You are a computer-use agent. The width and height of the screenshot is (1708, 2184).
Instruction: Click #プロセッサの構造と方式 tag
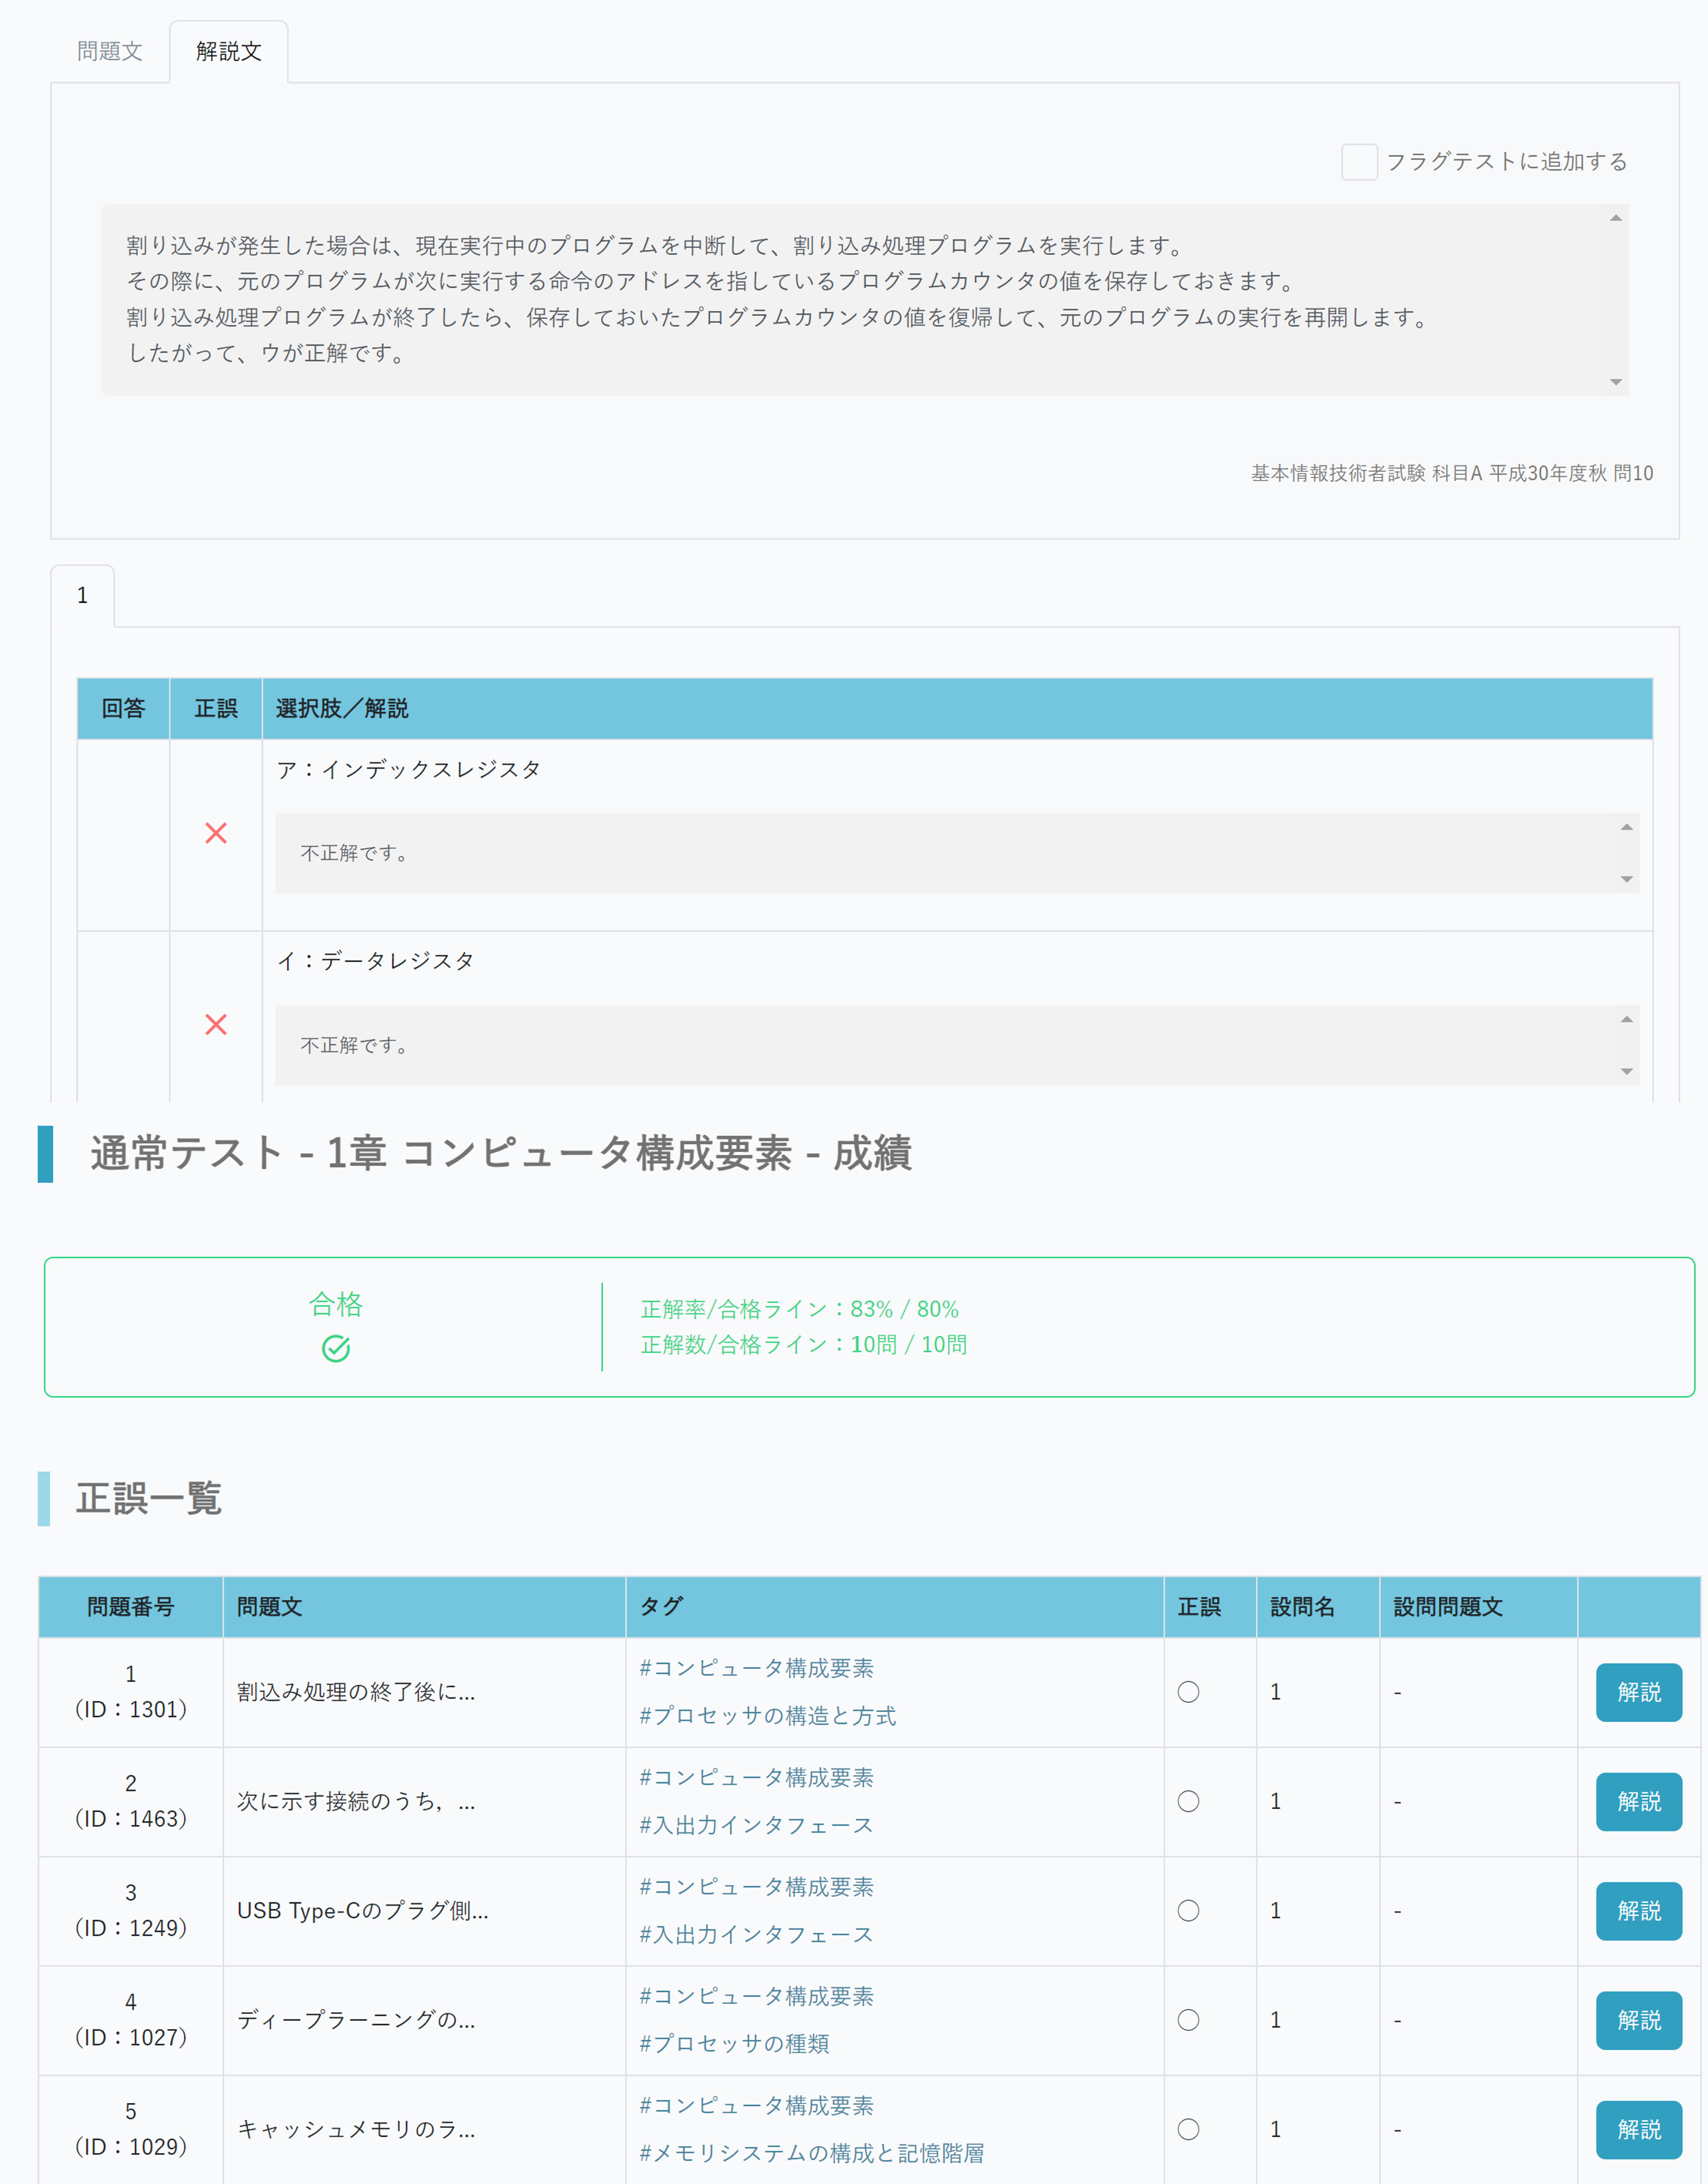[x=768, y=1716]
